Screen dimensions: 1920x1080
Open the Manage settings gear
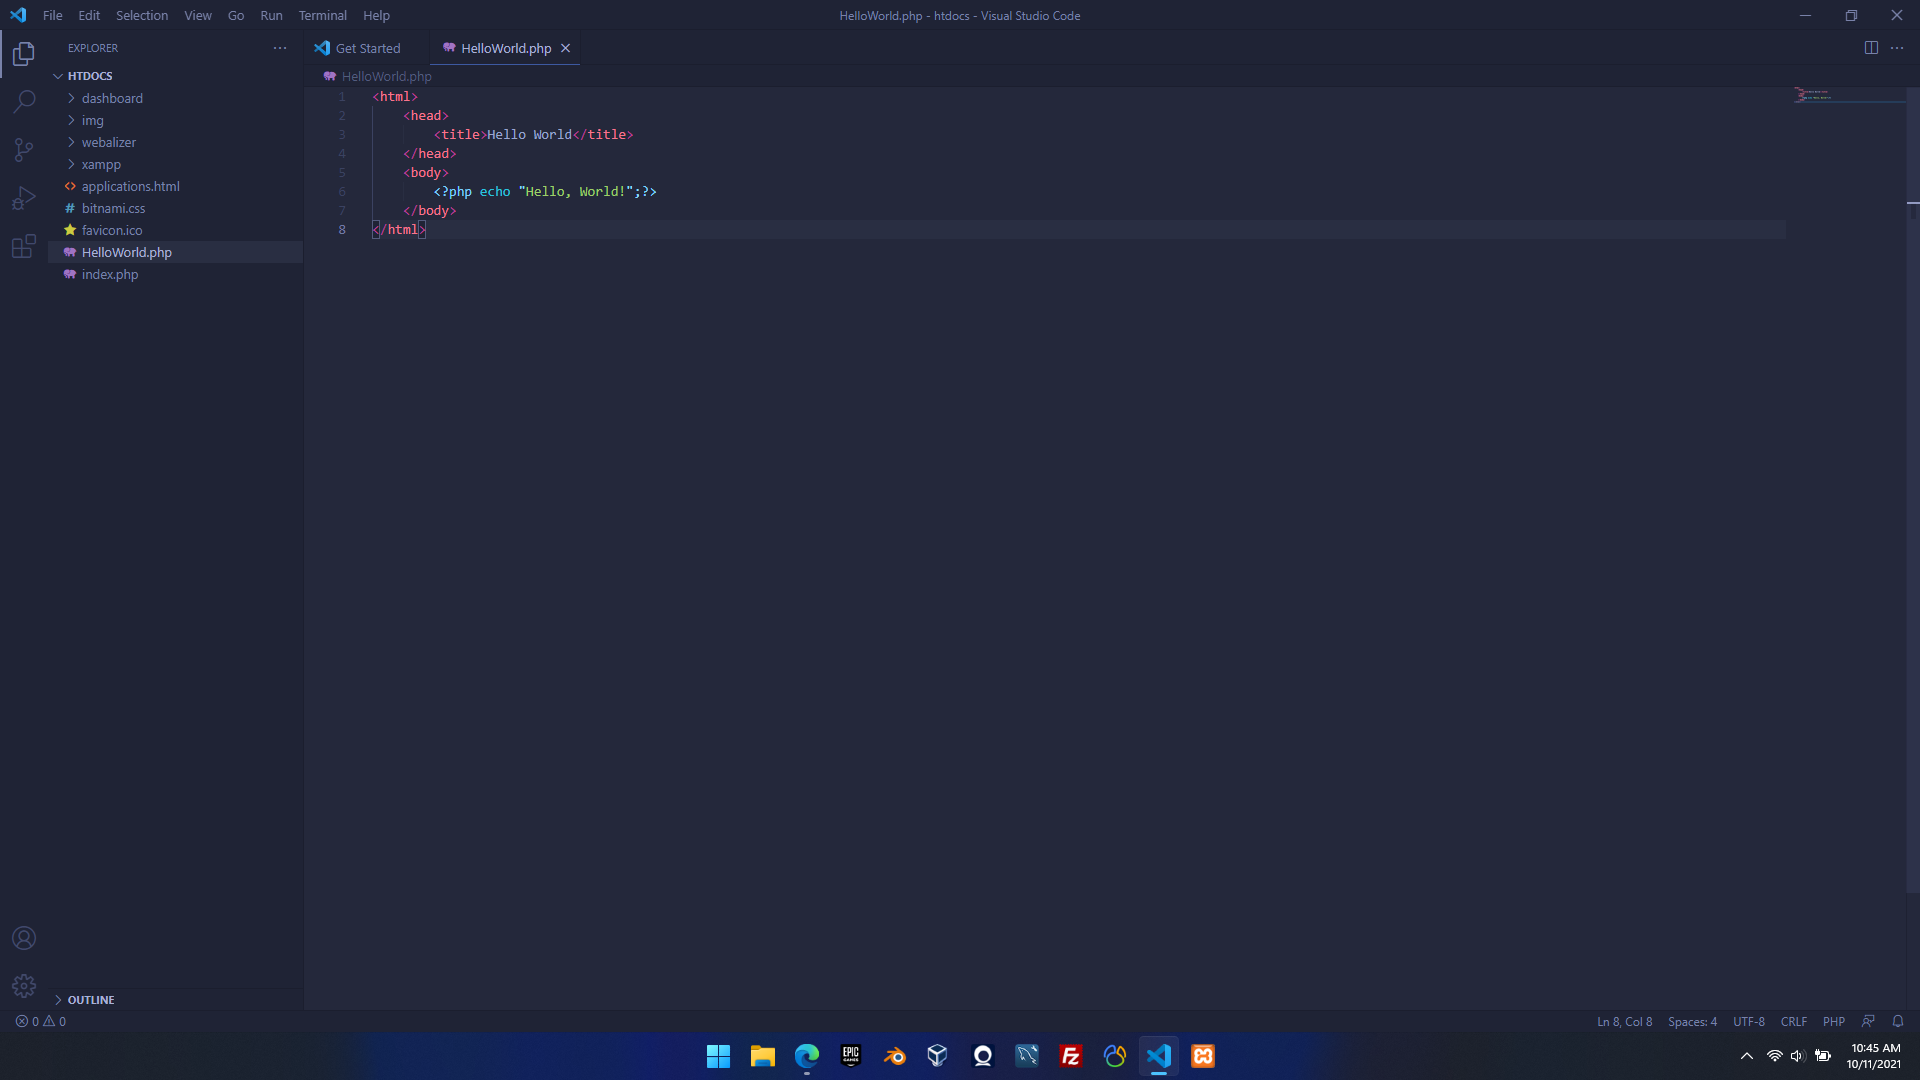24,986
